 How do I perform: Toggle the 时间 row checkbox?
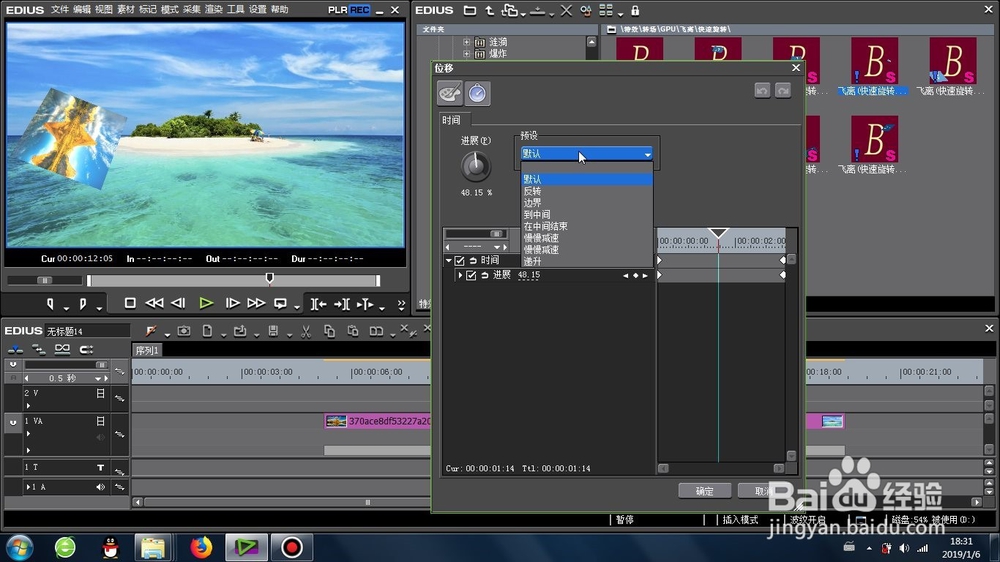[x=459, y=260]
